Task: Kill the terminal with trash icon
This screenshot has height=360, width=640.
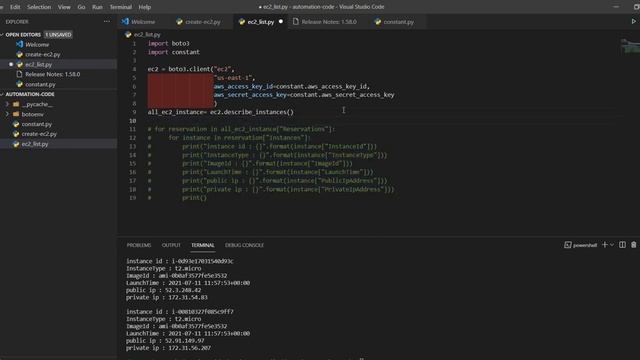Action: click(633, 245)
